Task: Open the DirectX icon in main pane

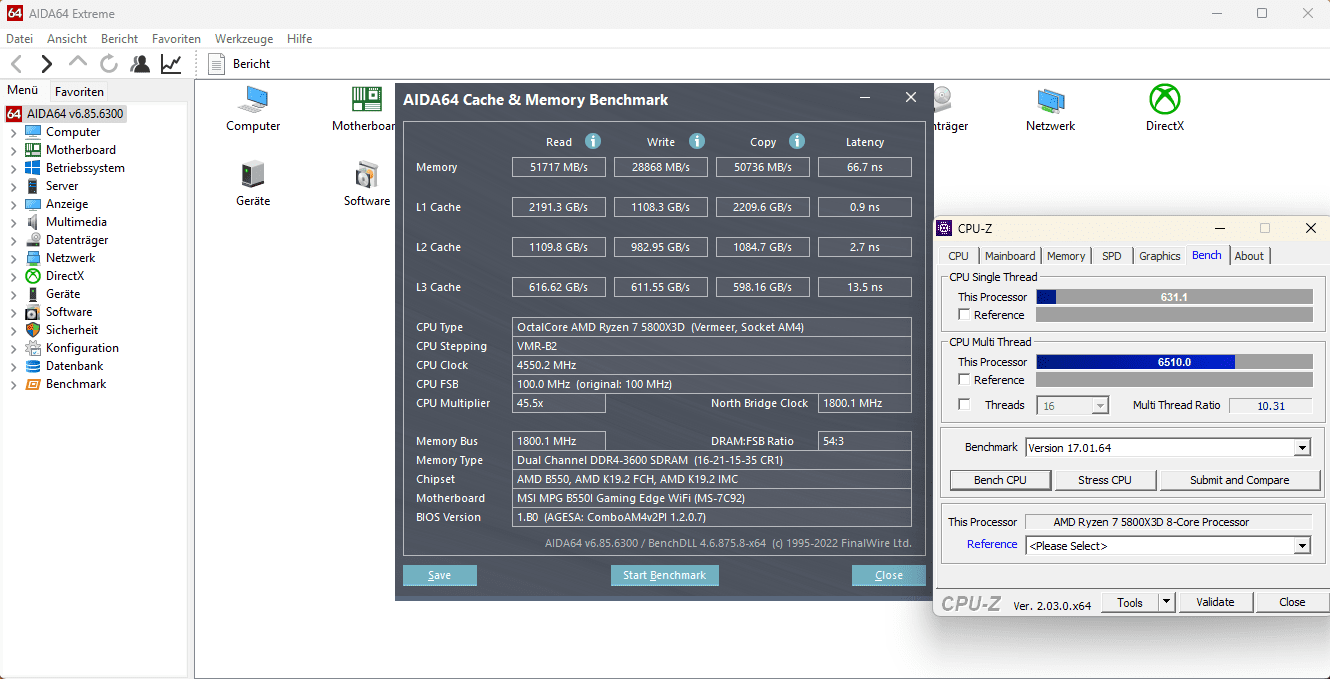Action: tap(1165, 109)
